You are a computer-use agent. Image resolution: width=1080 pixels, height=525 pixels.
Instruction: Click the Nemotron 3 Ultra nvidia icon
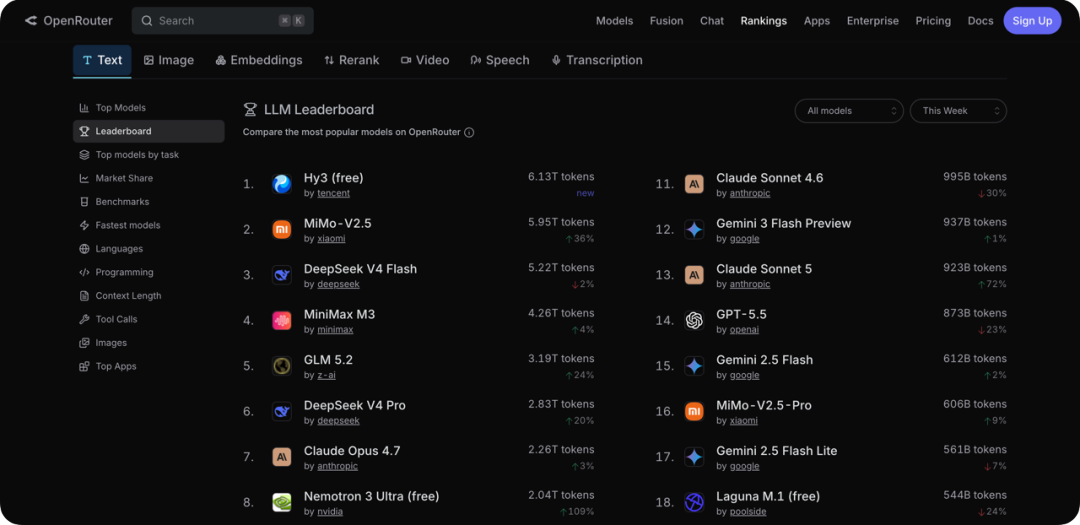pyautogui.click(x=282, y=502)
